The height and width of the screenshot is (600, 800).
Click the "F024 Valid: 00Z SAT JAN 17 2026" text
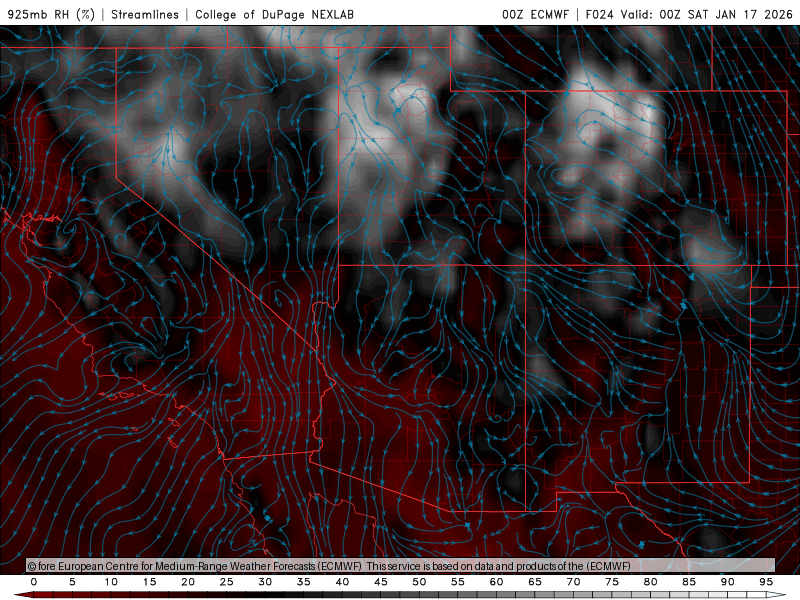(x=689, y=14)
